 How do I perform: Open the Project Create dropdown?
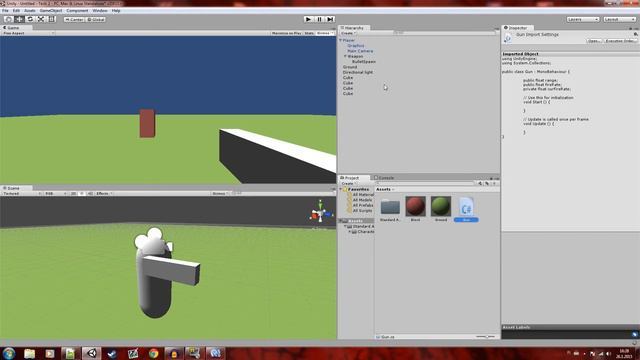pos(348,184)
